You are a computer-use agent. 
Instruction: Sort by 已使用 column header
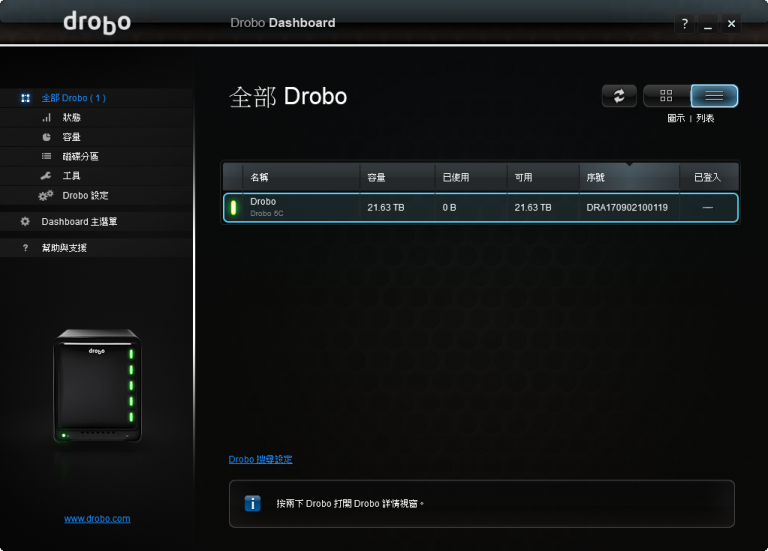click(471, 177)
